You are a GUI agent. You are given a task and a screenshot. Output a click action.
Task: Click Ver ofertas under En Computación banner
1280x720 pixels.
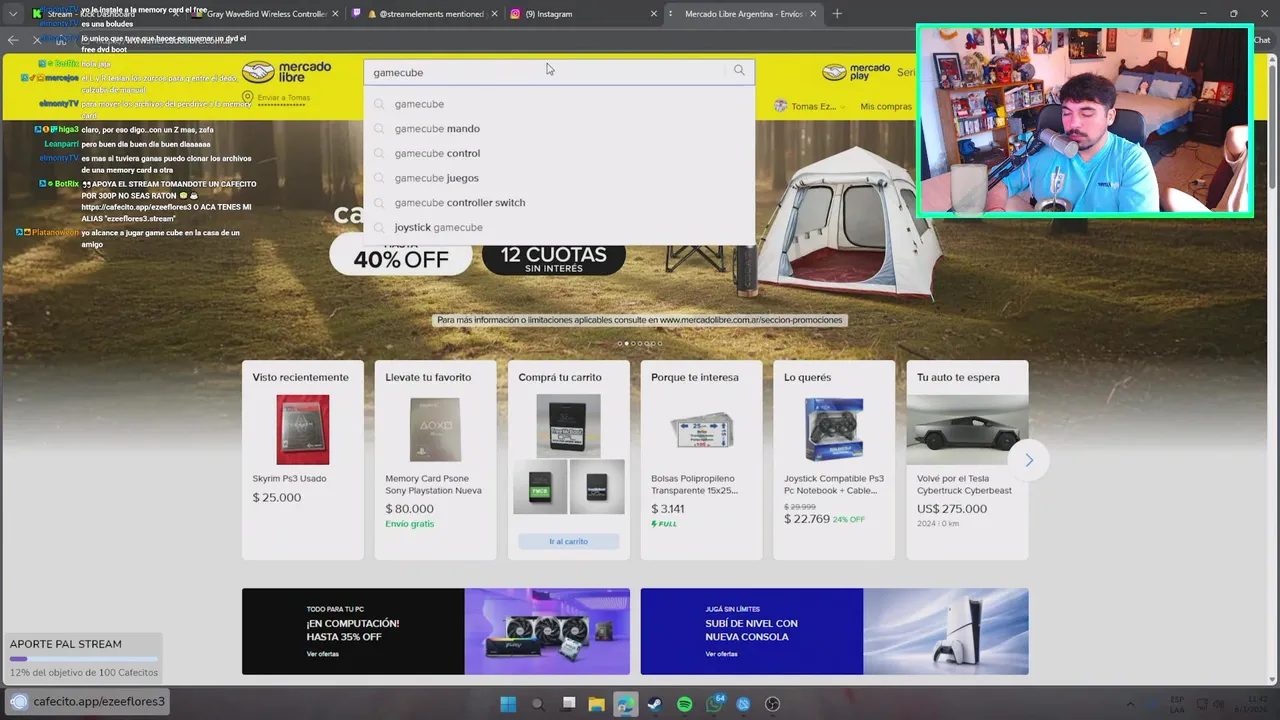point(322,654)
